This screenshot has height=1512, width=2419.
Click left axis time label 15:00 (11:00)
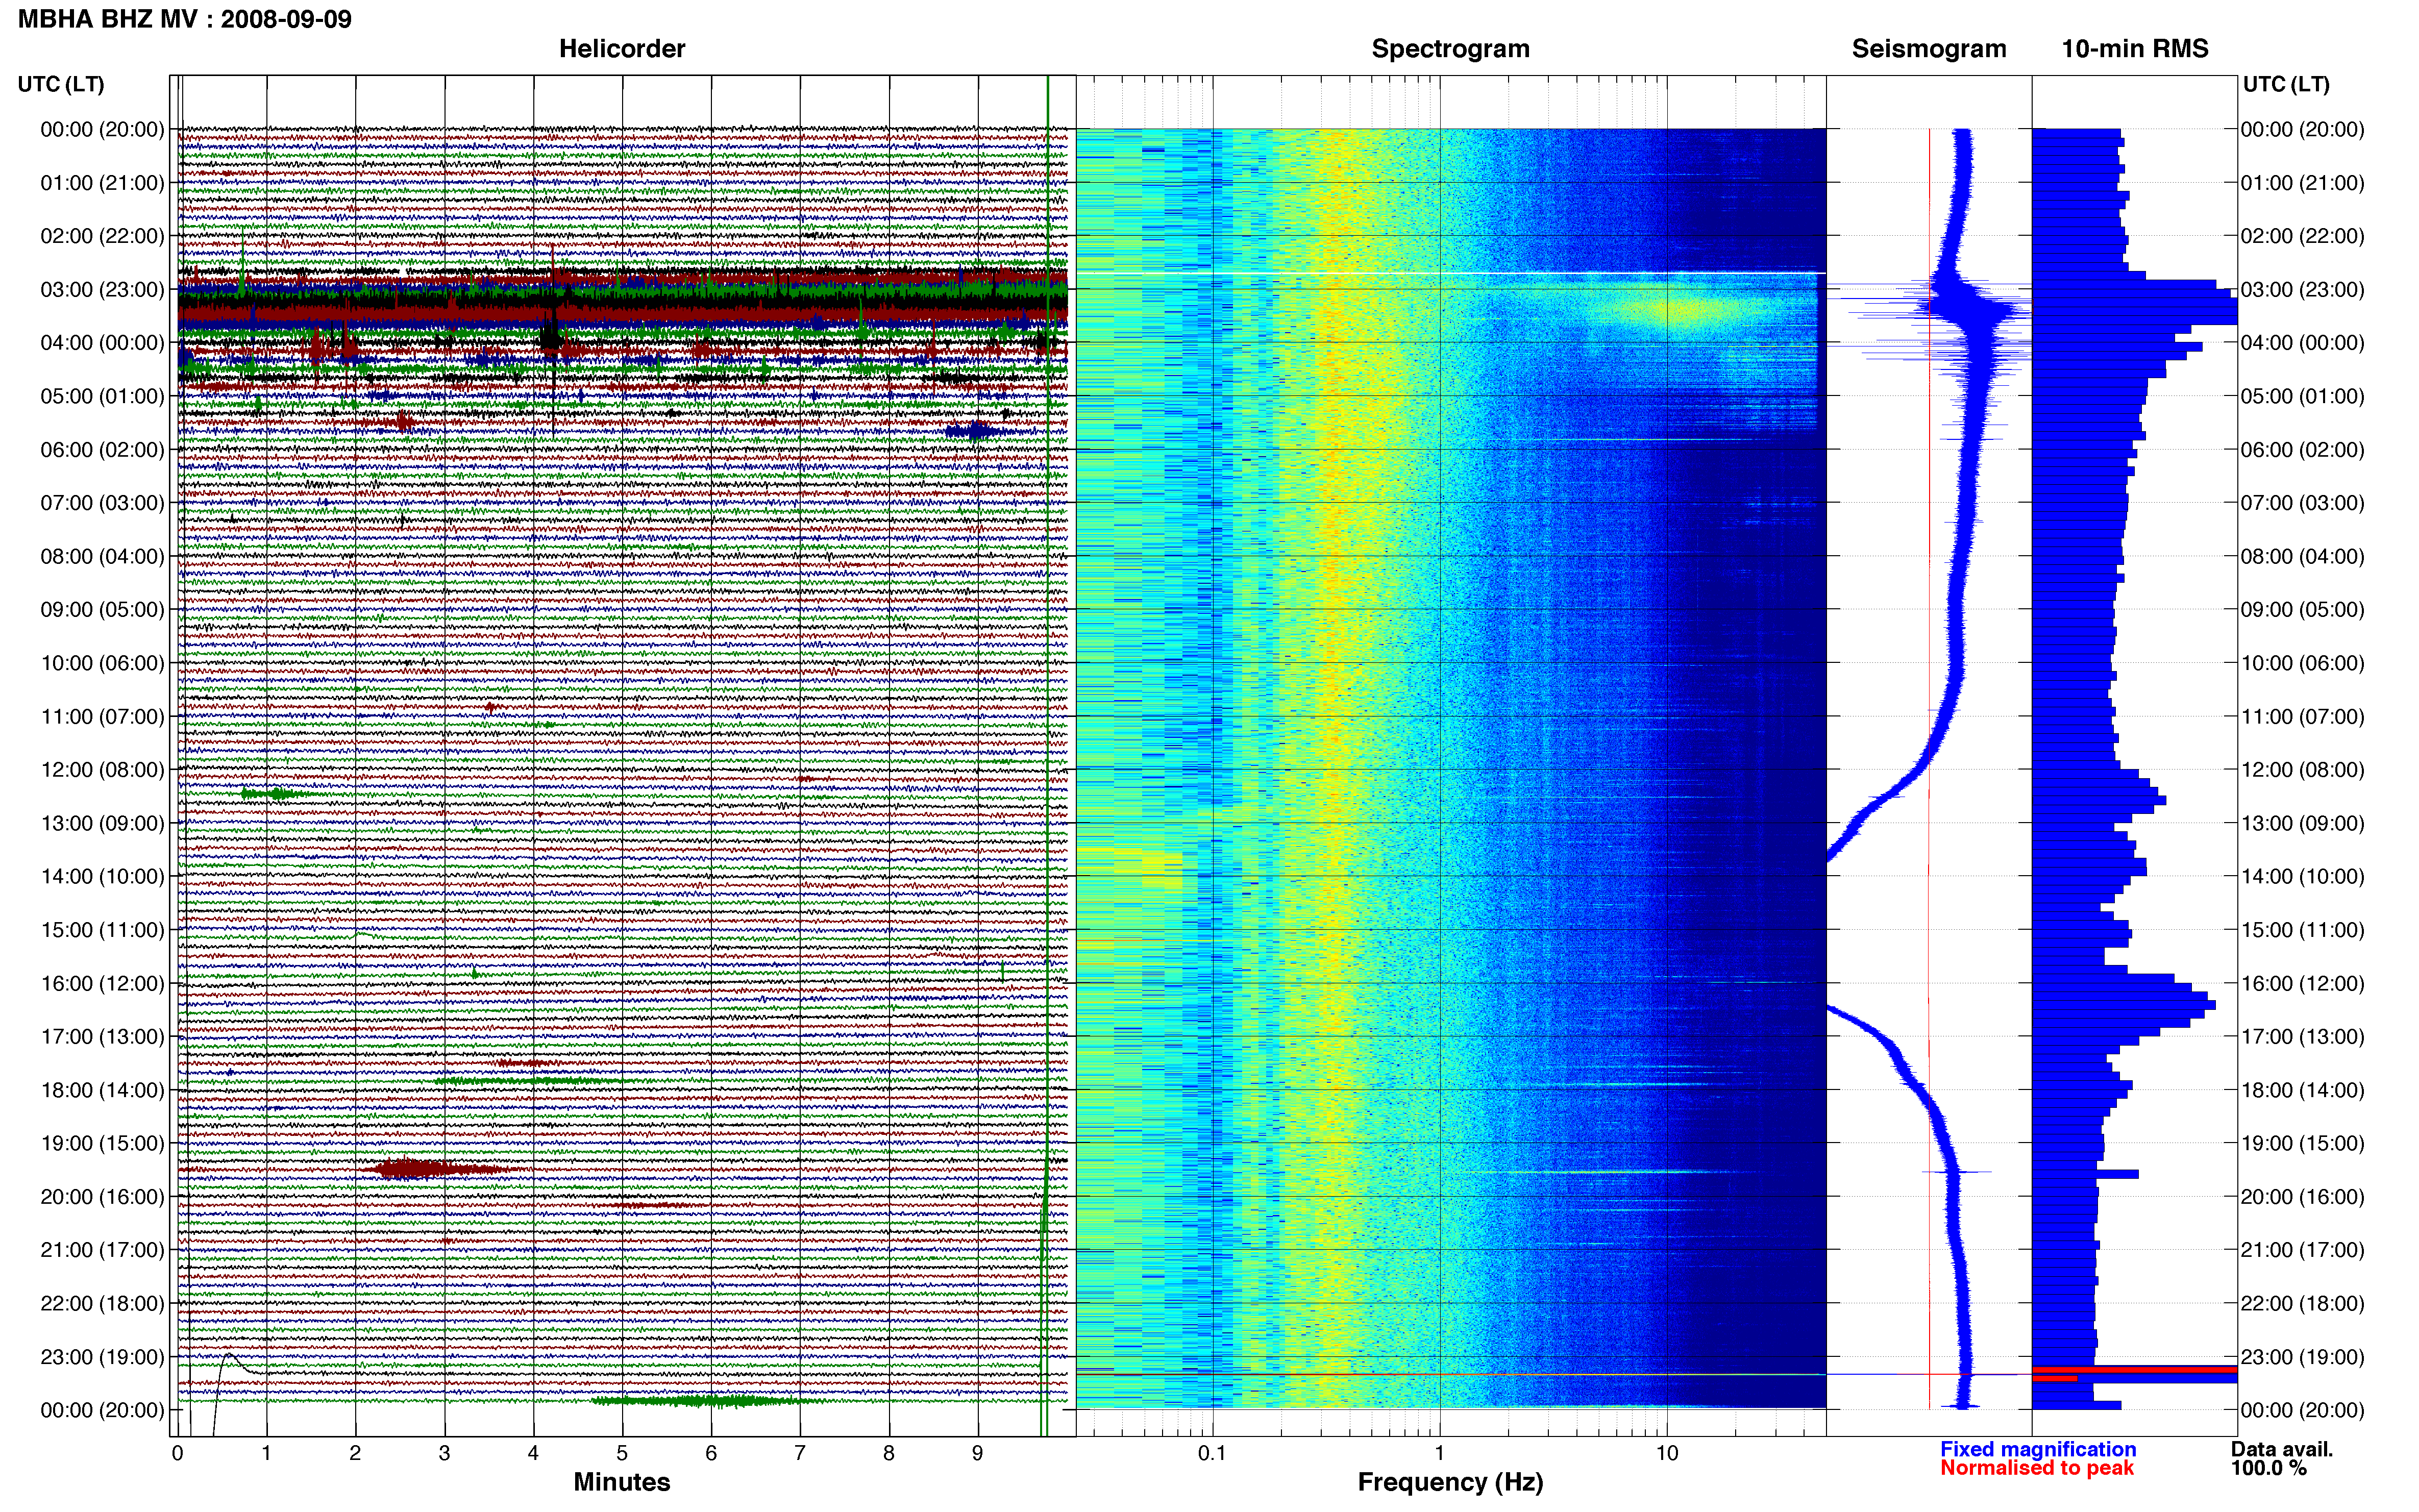coord(103,930)
